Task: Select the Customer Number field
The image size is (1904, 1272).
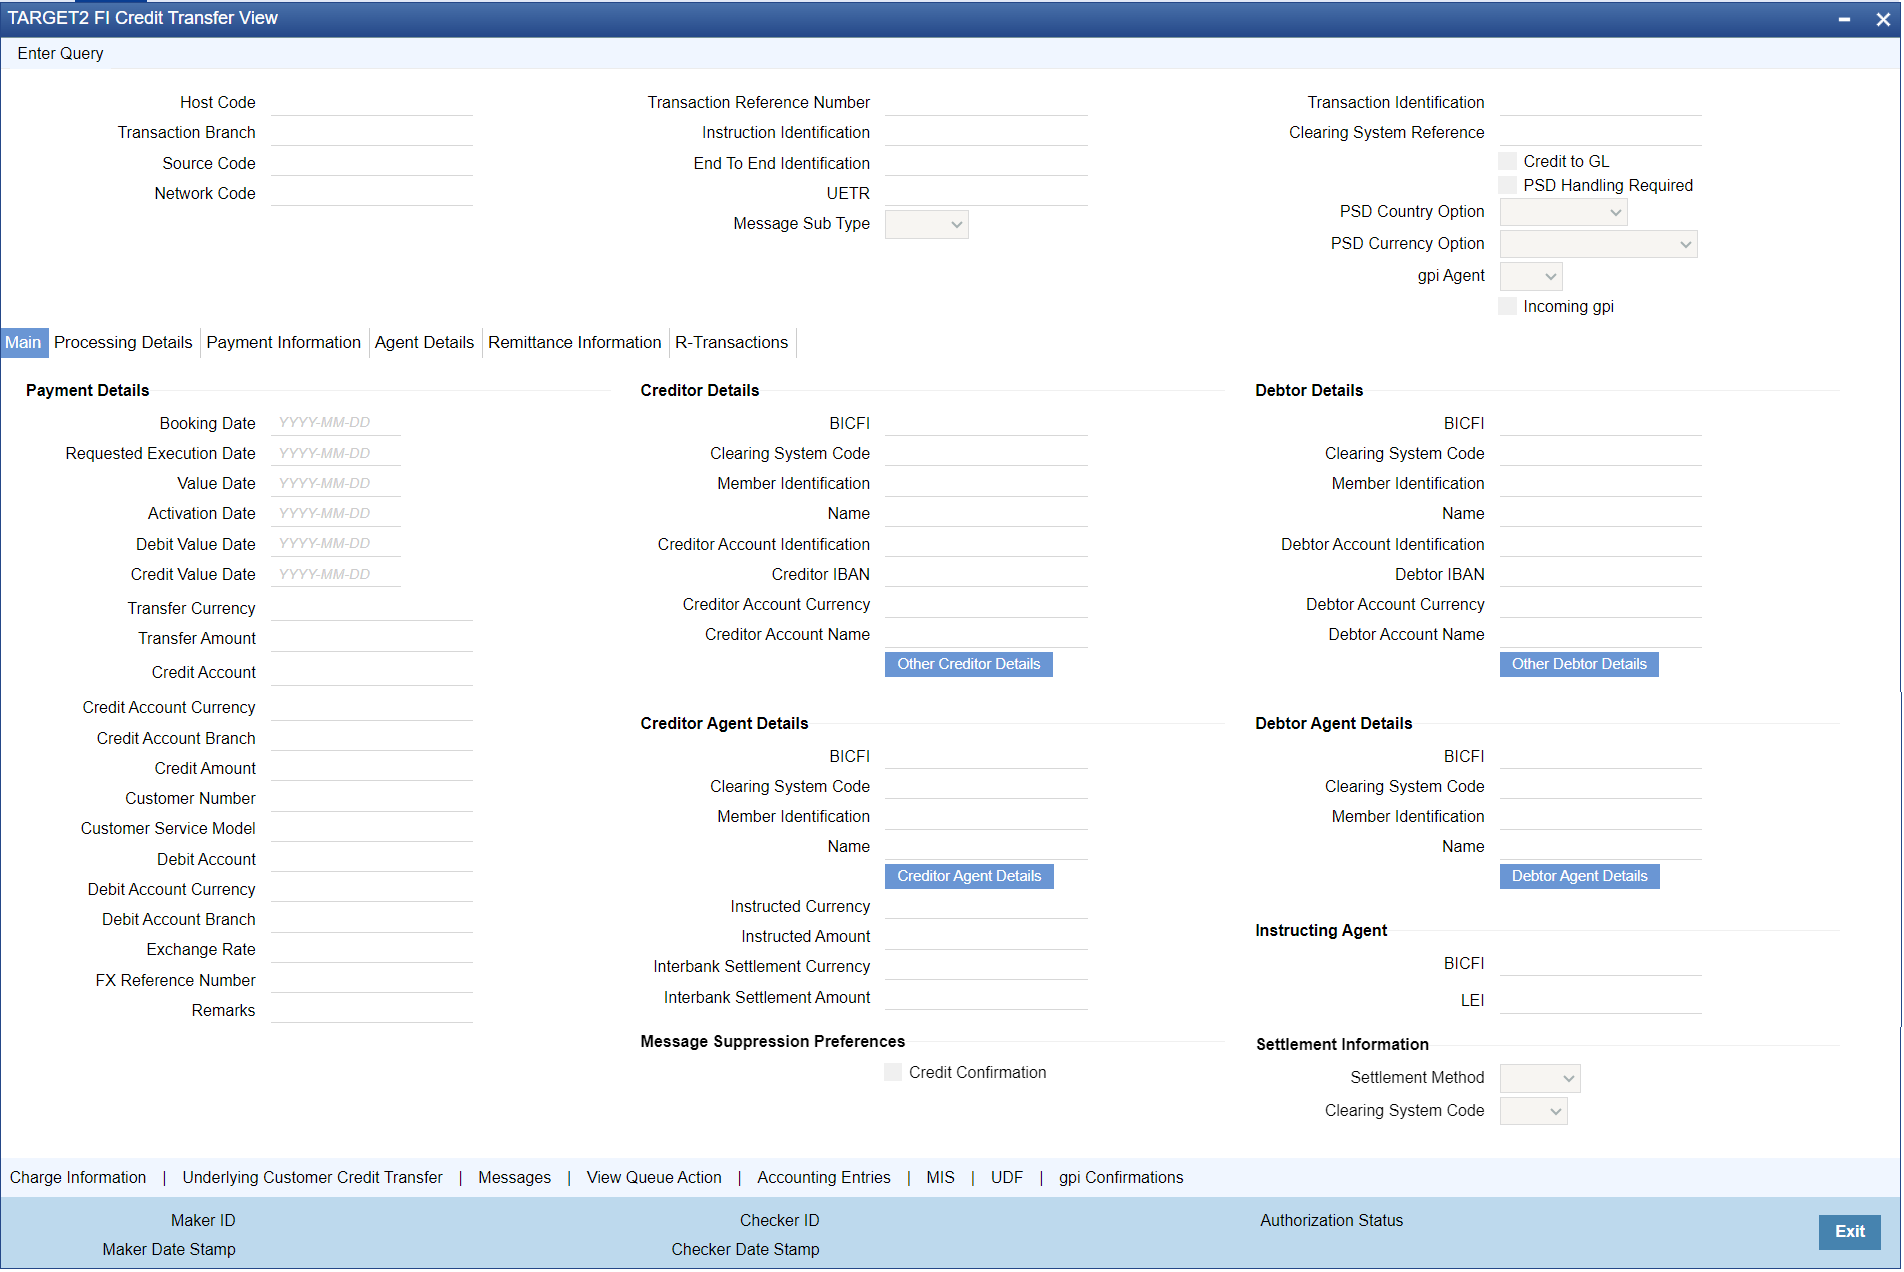Action: pos(372,799)
